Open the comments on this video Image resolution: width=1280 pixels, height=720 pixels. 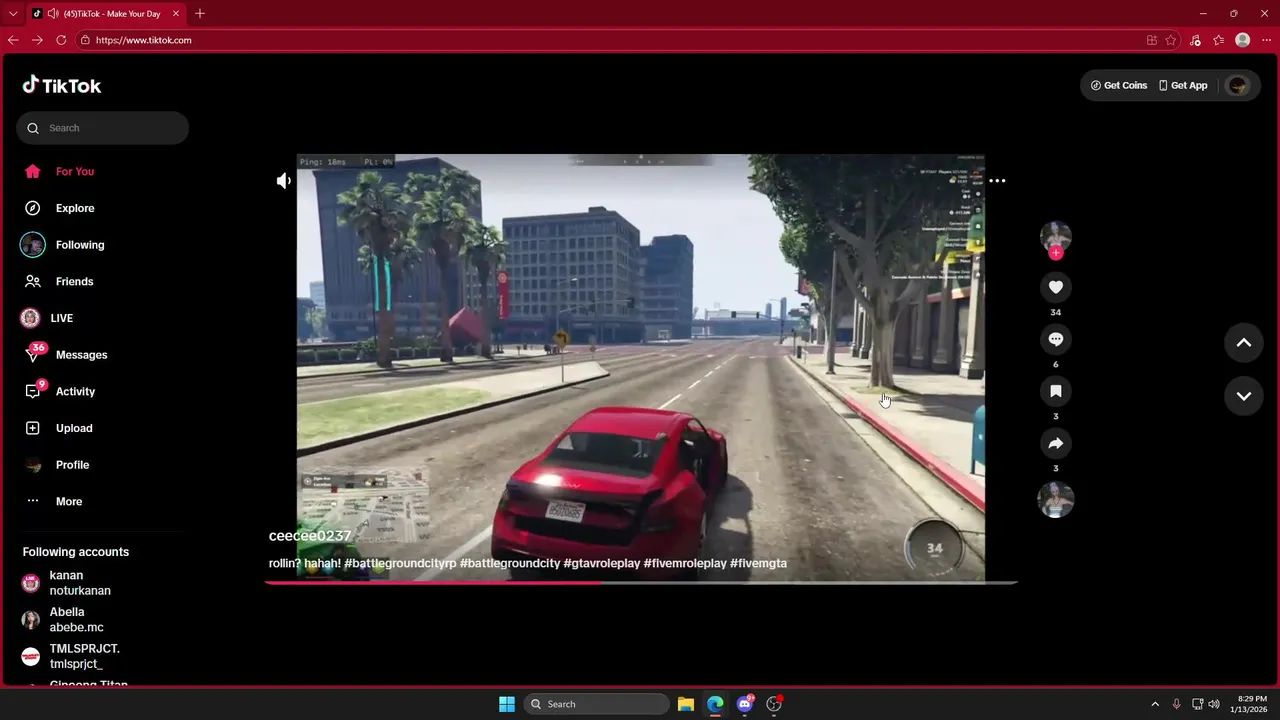[1056, 339]
